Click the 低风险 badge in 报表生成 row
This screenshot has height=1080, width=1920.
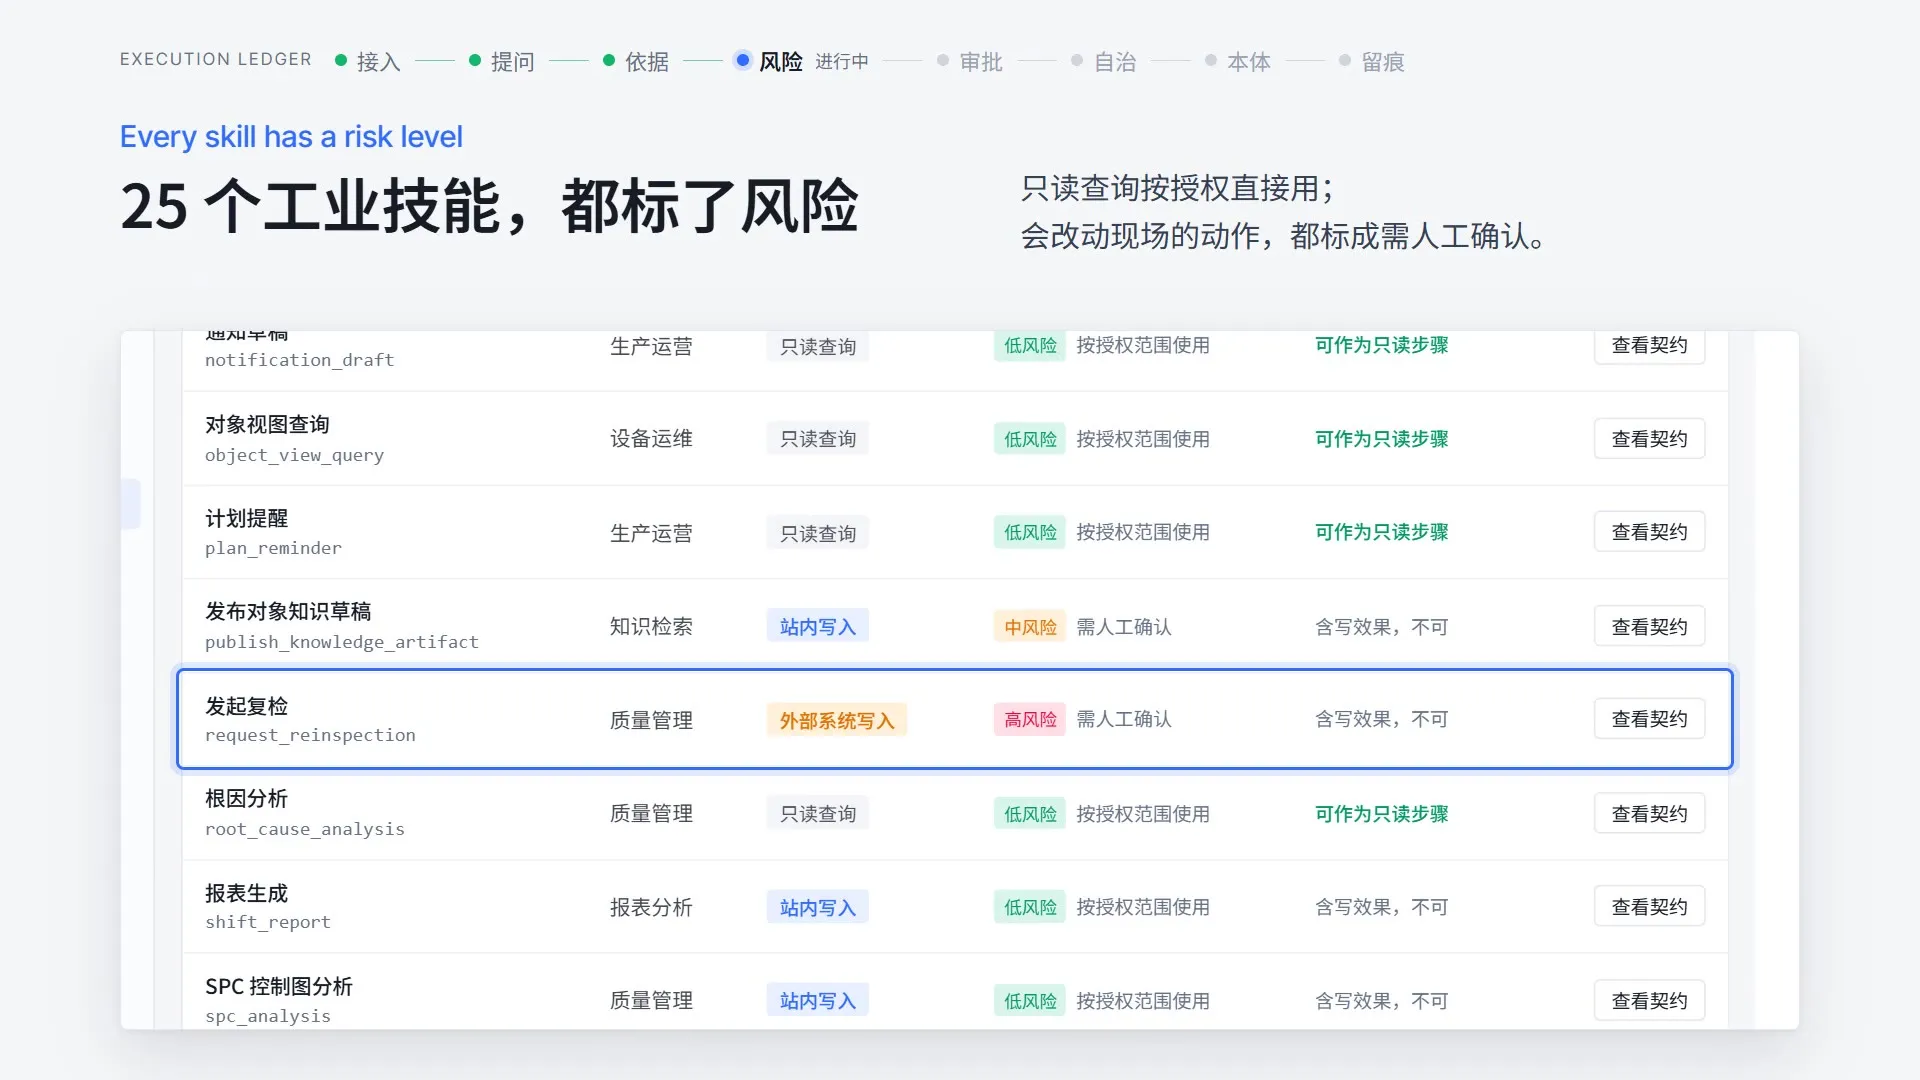click(x=1030, y=907)
